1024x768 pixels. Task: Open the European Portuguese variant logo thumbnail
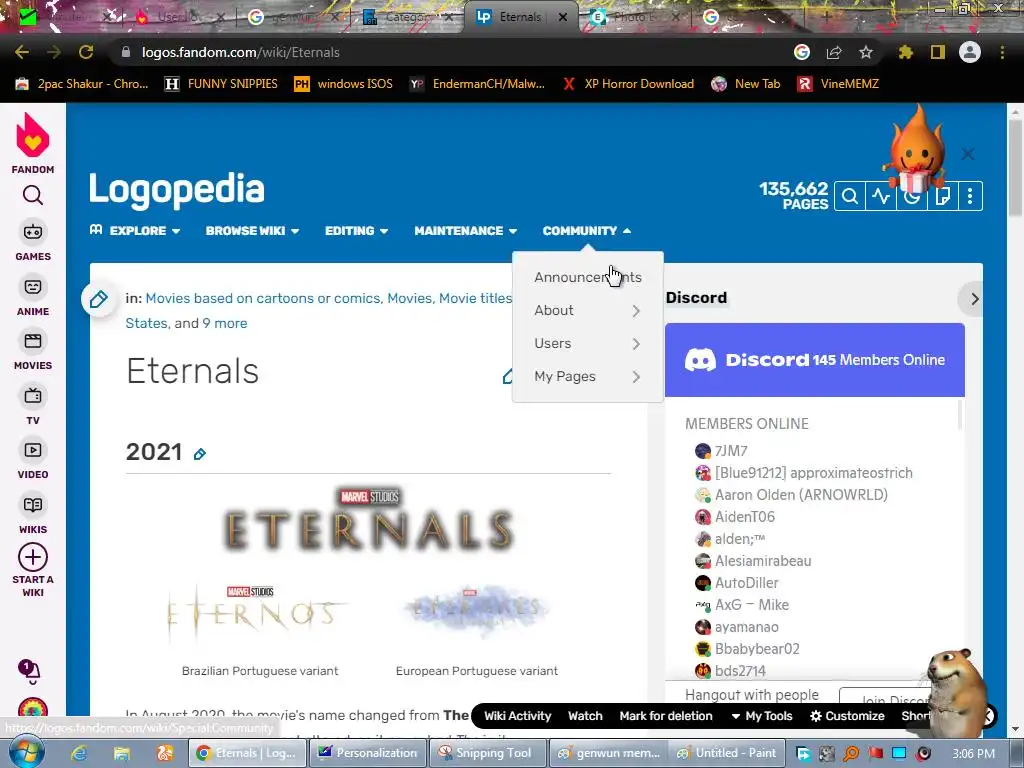pyautogui.click(x=477, y=611)
